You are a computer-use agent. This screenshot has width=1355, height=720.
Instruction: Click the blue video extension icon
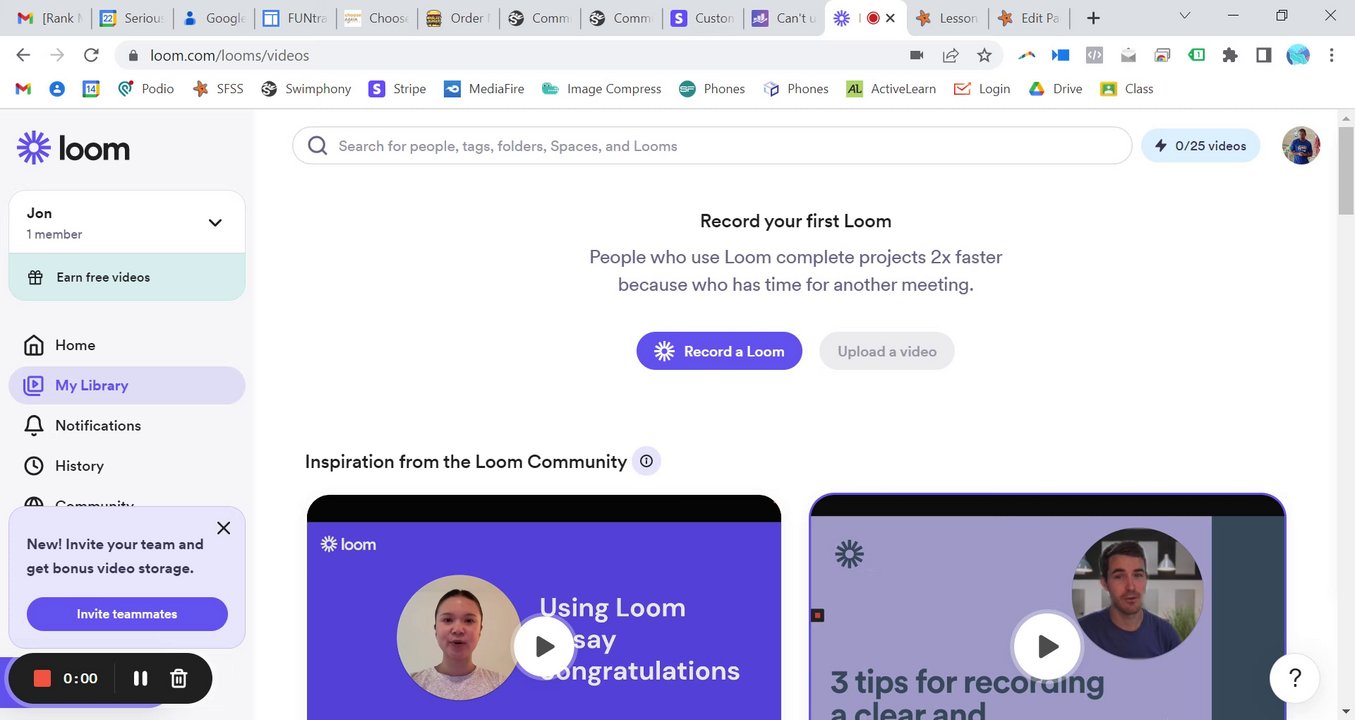1060,56
